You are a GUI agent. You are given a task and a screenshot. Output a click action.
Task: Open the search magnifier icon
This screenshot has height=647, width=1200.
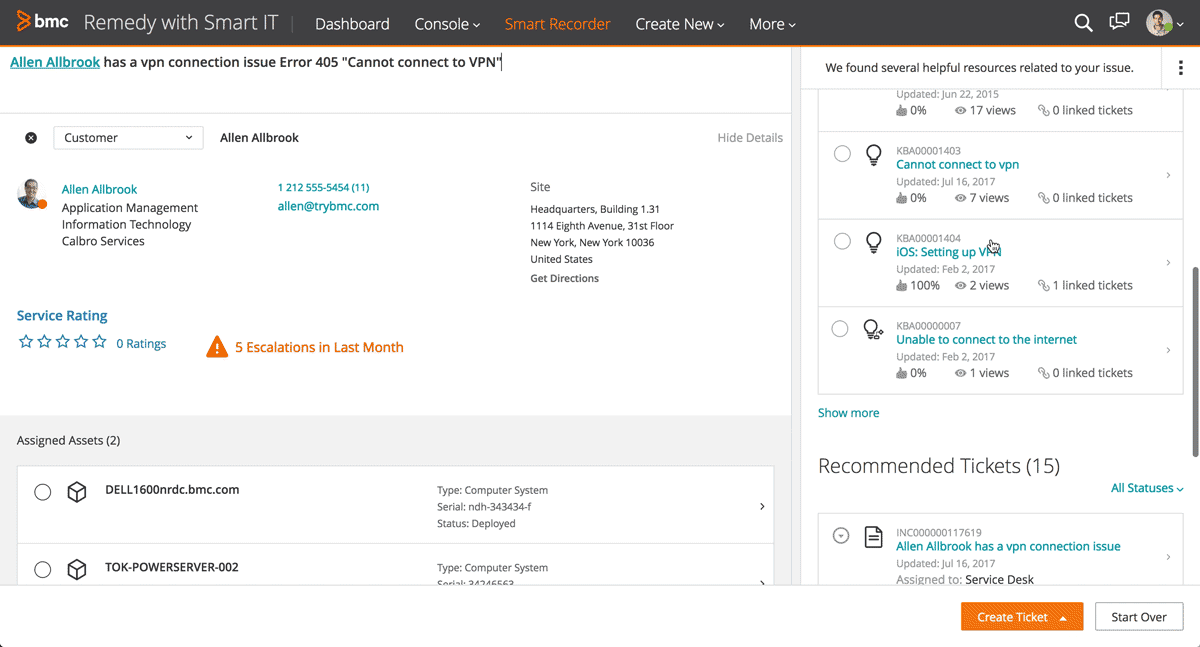pos(1083,23)
